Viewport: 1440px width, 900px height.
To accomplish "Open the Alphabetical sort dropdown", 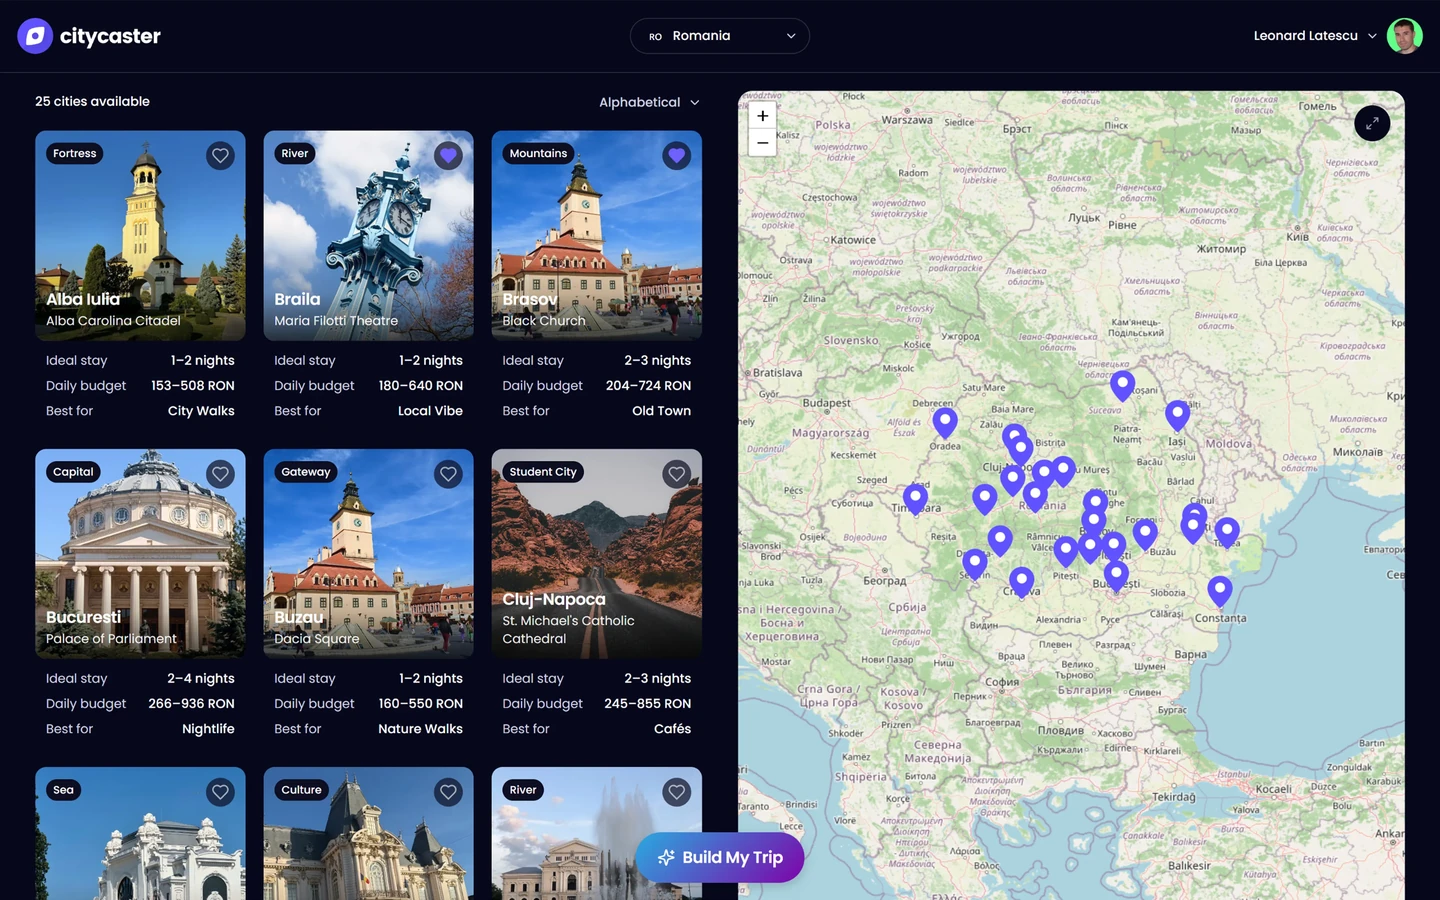I will click(x=649, y=102).
